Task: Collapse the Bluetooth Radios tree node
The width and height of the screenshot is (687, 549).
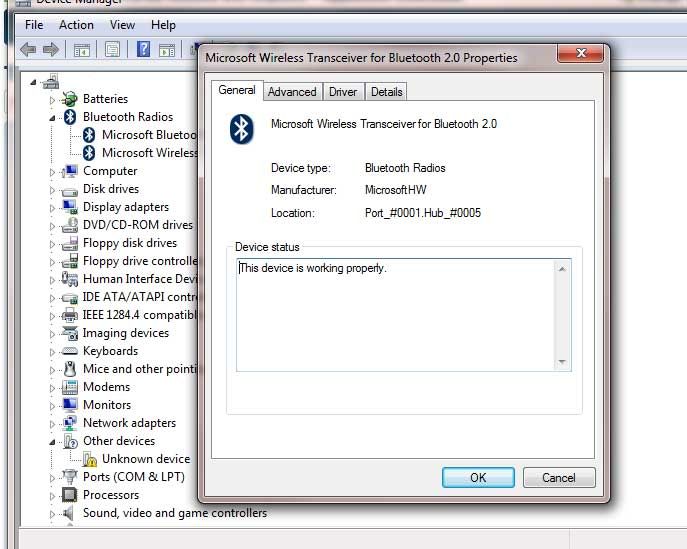Action: (52, 118)
